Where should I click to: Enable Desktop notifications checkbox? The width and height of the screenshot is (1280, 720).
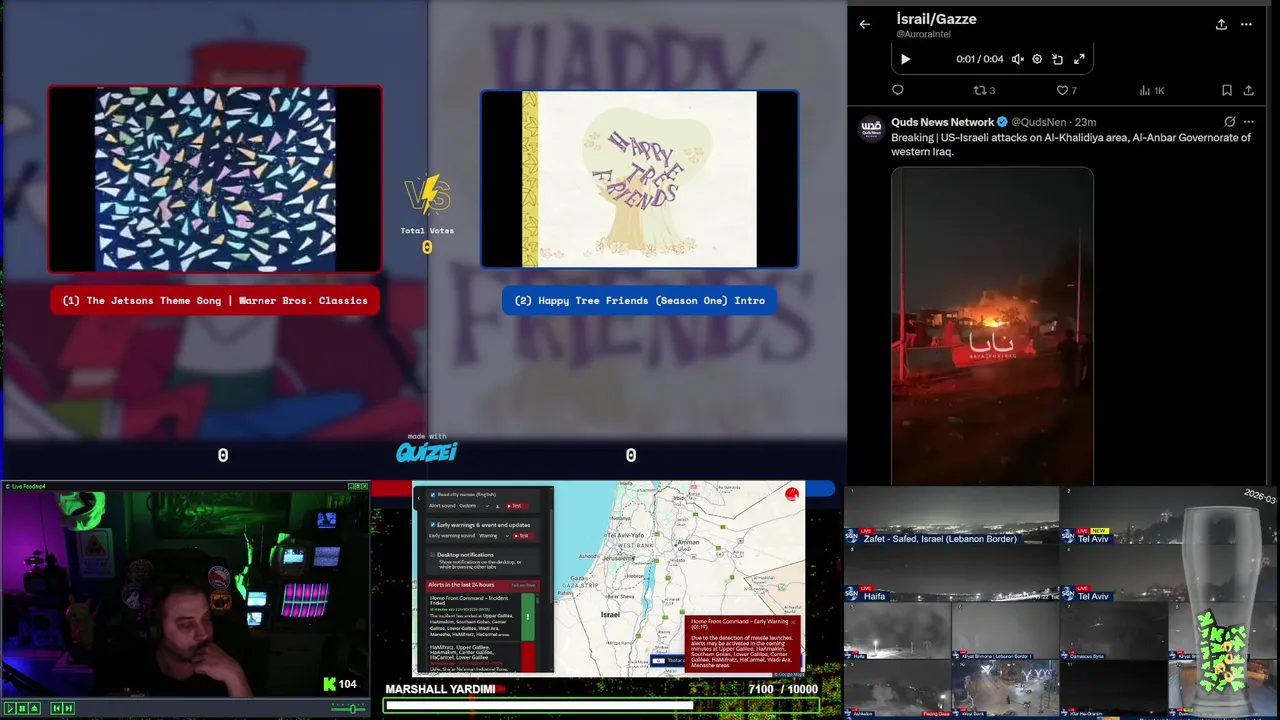[x=433, y=555]
